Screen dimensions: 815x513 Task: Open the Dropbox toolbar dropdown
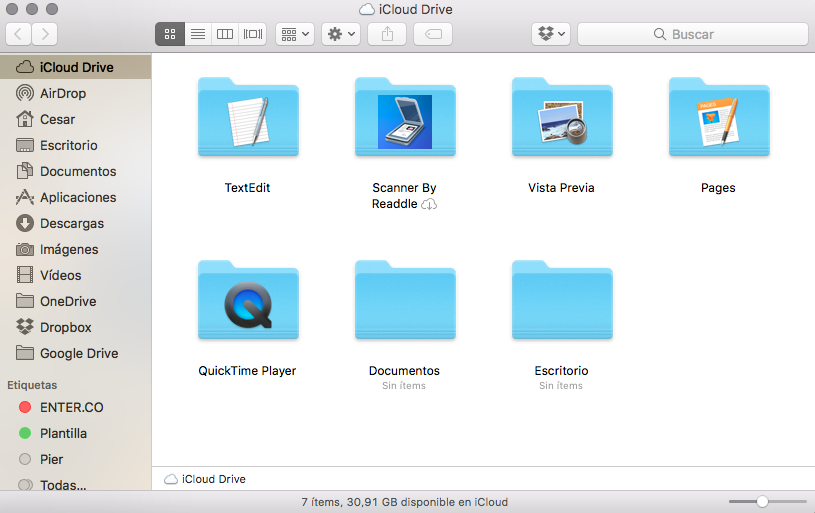(x=551, y=34)
